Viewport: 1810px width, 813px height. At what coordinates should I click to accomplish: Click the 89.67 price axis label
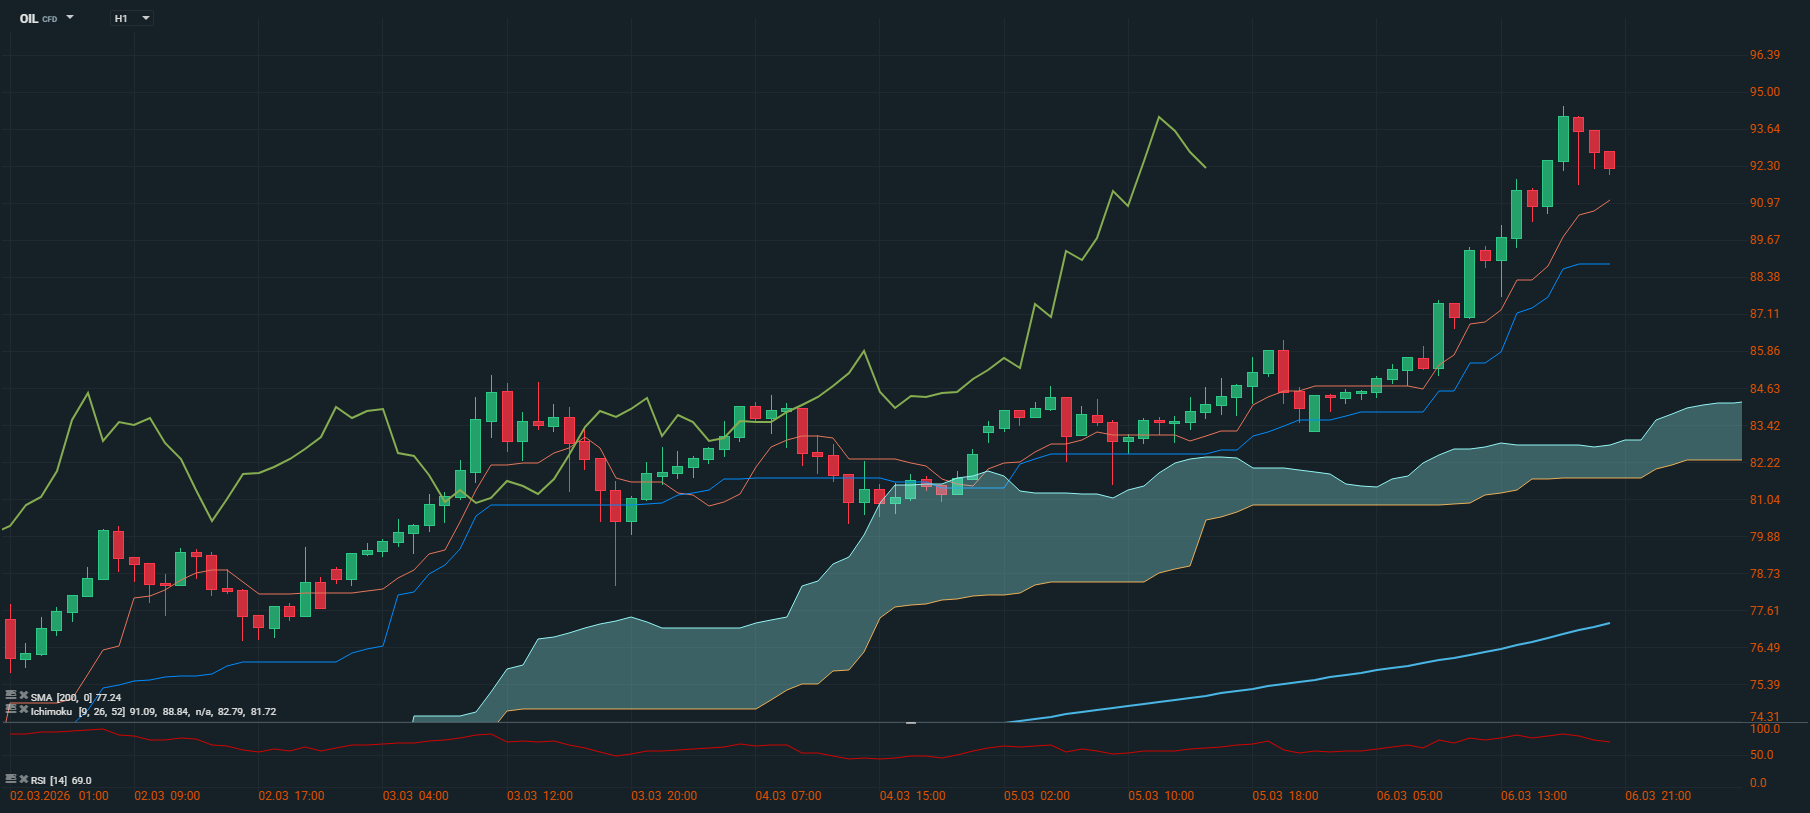(1765, 240)
